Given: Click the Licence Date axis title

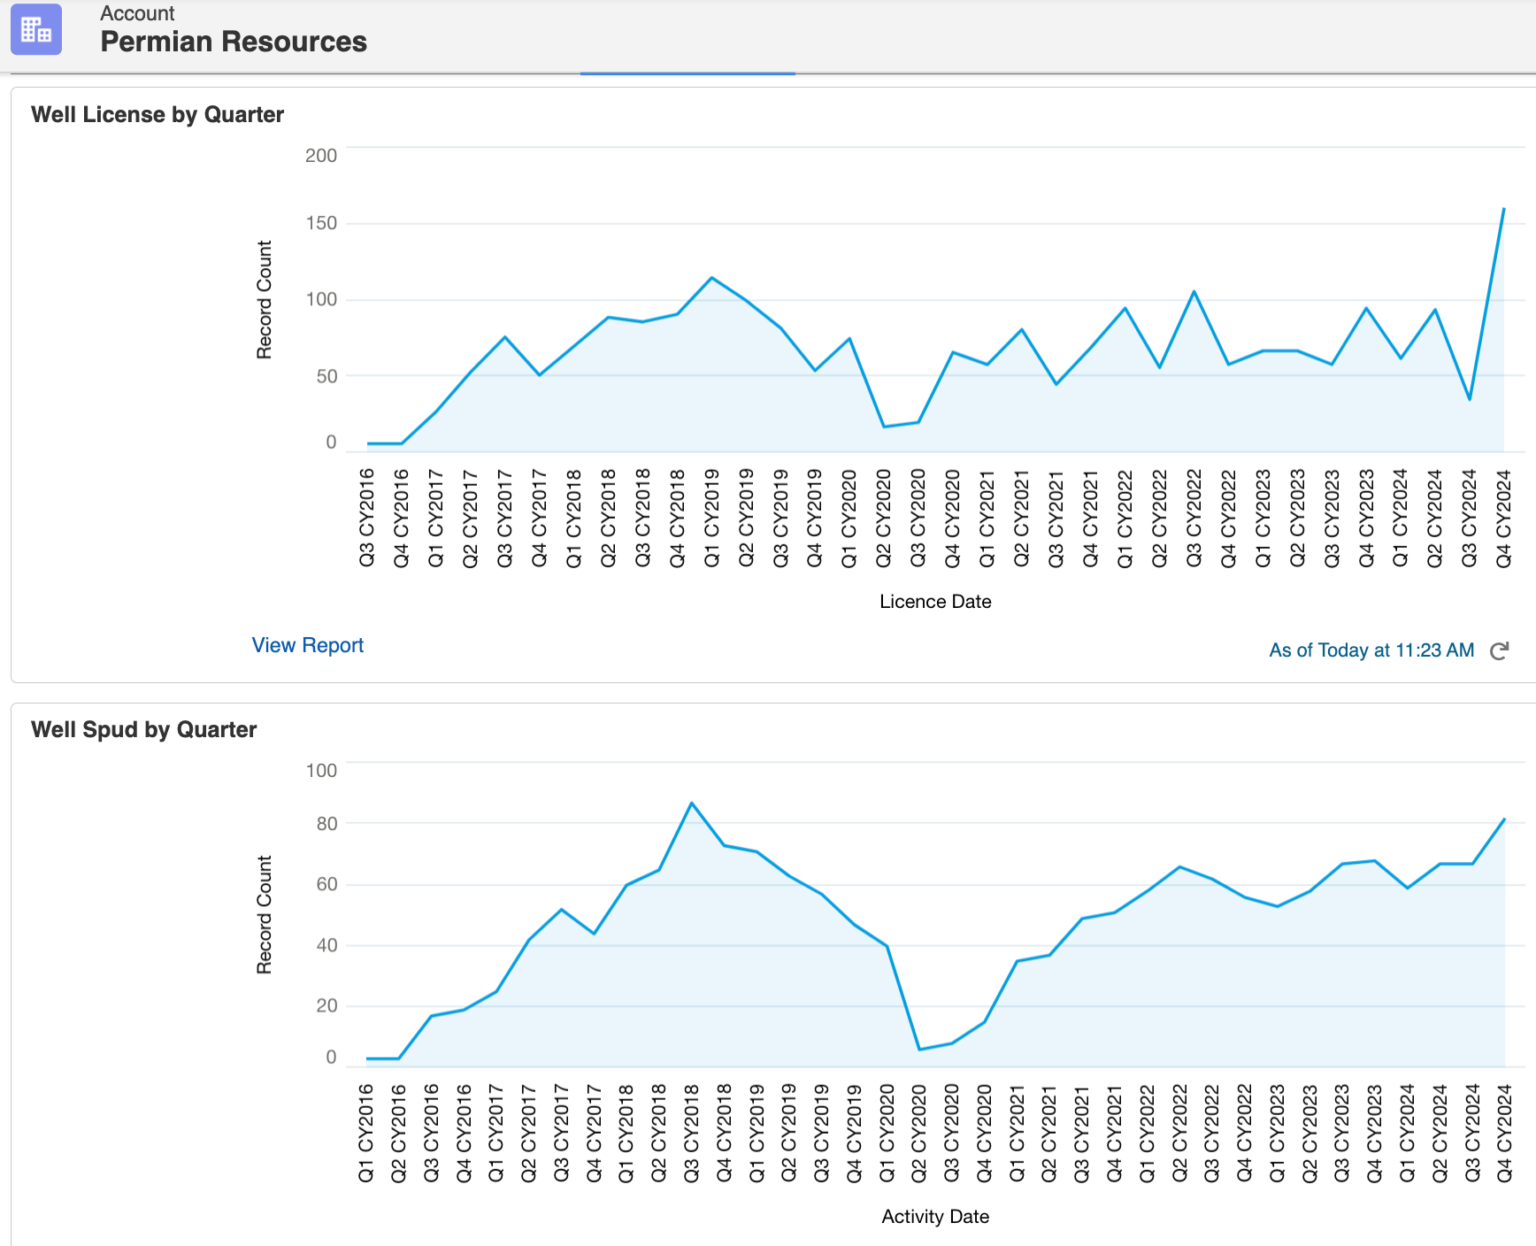Looking at the screenshot, I should (x=934, y=601).
